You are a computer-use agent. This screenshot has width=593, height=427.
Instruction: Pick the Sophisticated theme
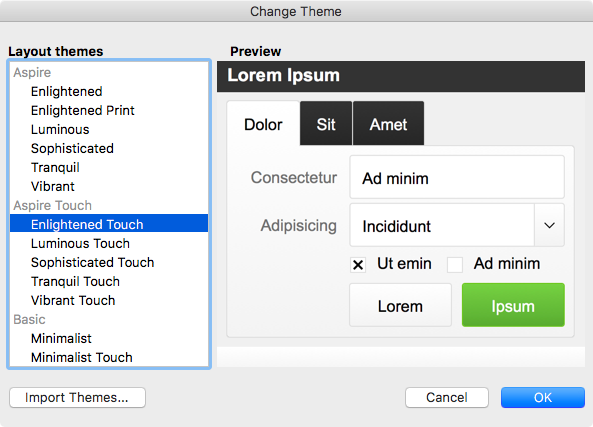click(109, 148)
